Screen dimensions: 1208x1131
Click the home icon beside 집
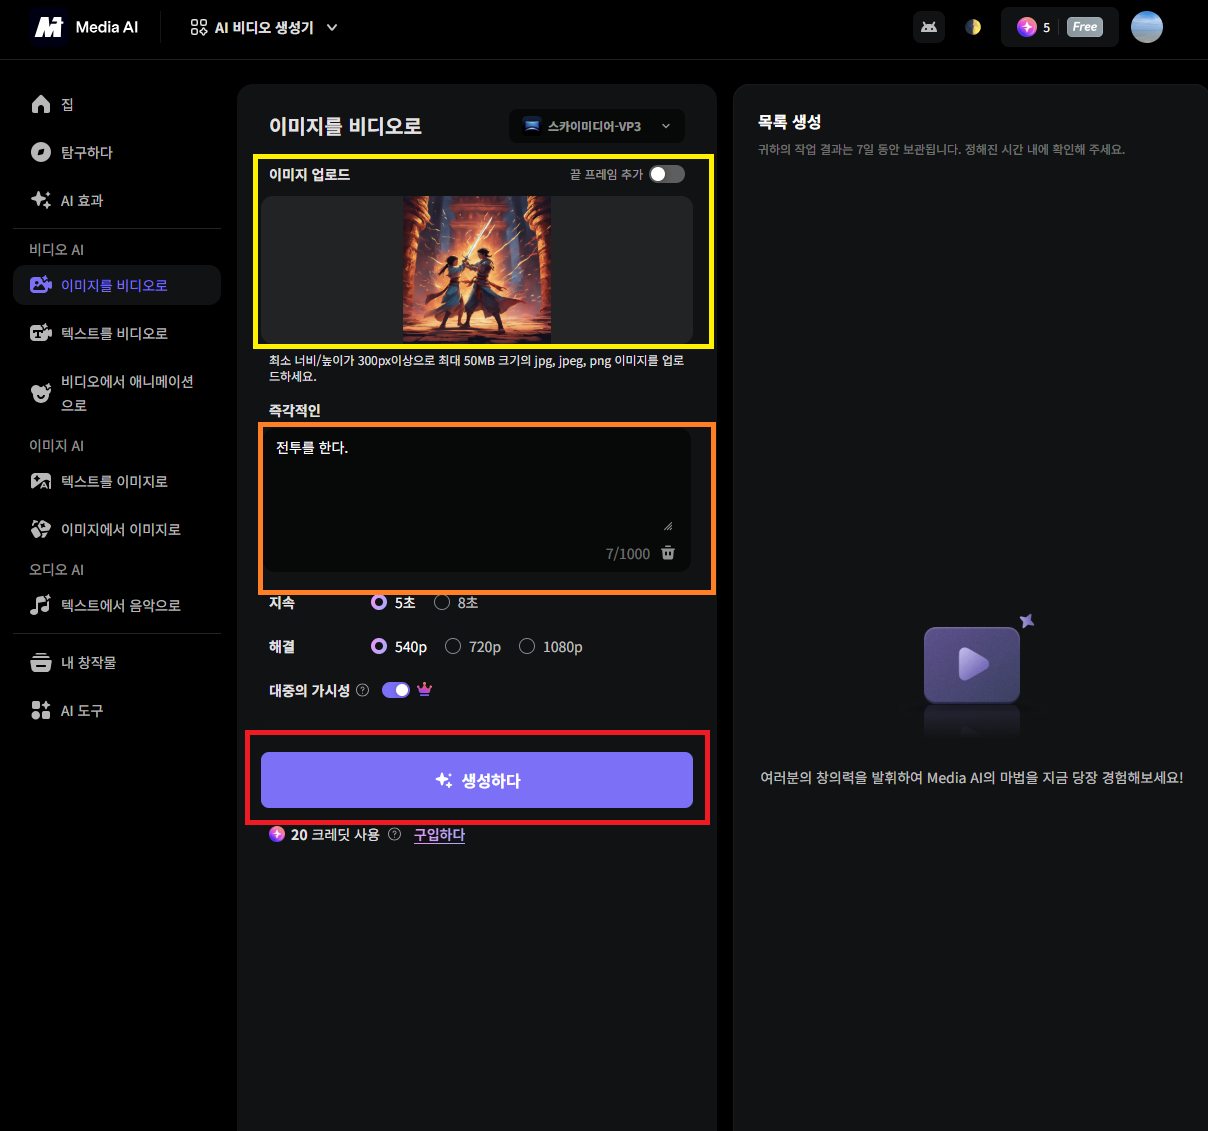[x=41, y=104]
